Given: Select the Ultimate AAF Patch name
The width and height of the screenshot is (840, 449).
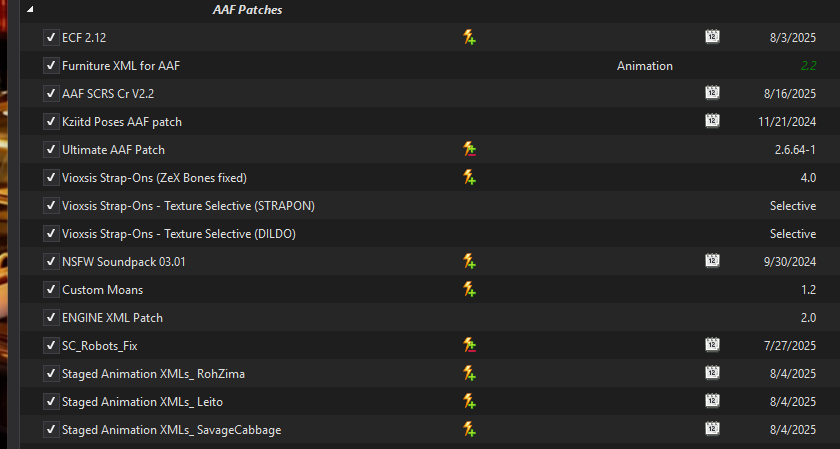Looking at the screenshot, I should [114, 149].
